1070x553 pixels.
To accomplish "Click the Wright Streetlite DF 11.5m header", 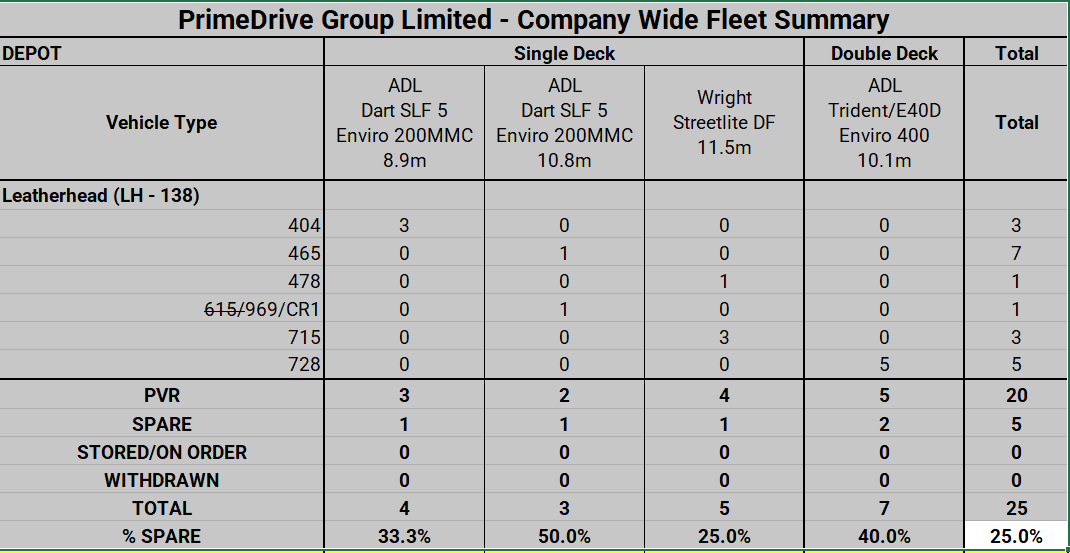I will coord(724,123).
